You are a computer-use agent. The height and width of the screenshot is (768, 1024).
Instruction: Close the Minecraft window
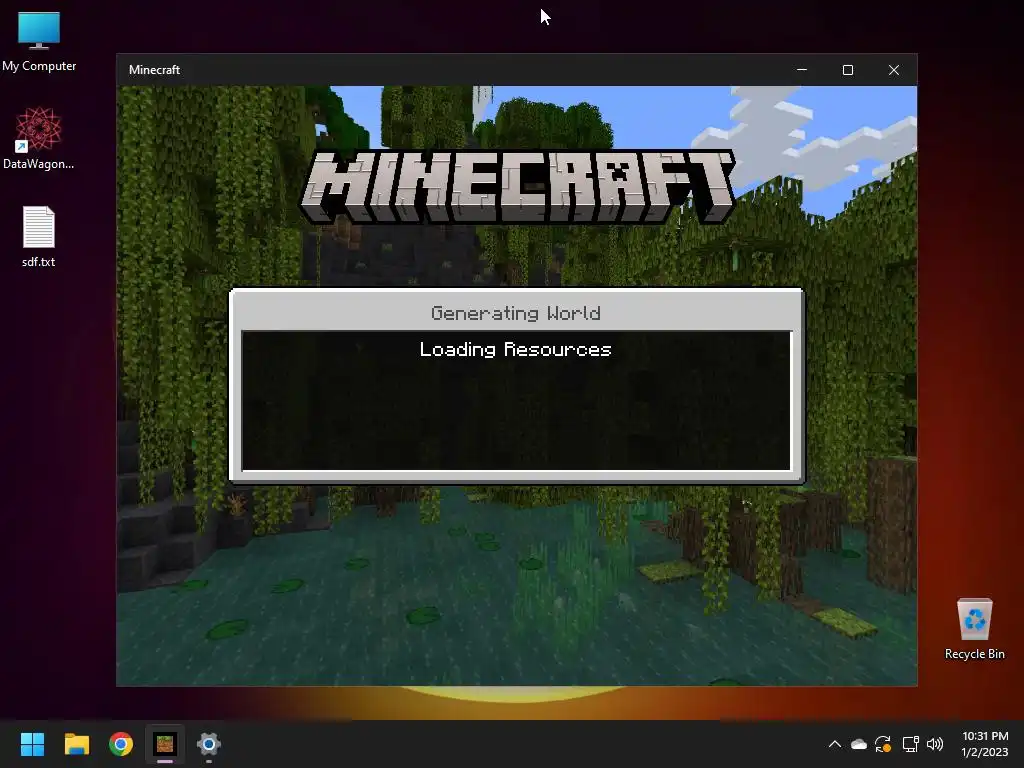point(894,70)
